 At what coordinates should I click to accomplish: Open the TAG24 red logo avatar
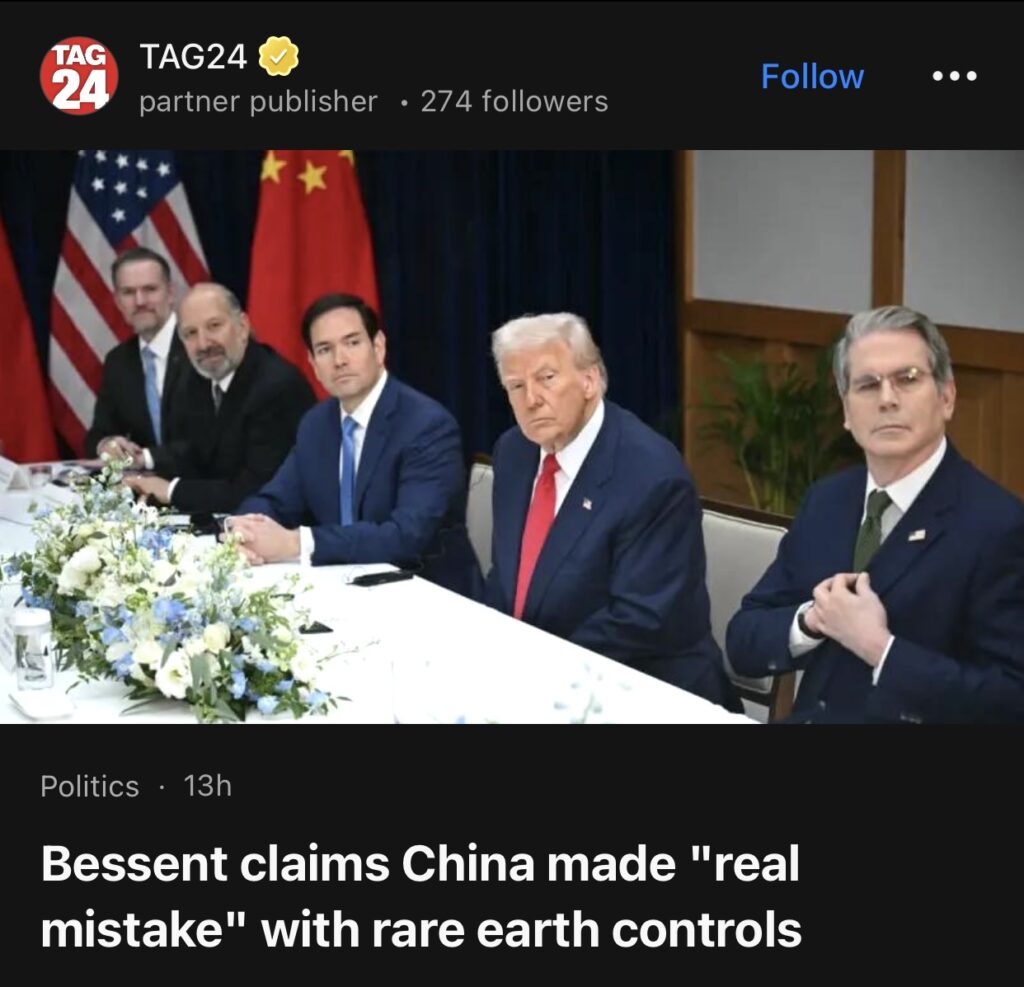79,76
